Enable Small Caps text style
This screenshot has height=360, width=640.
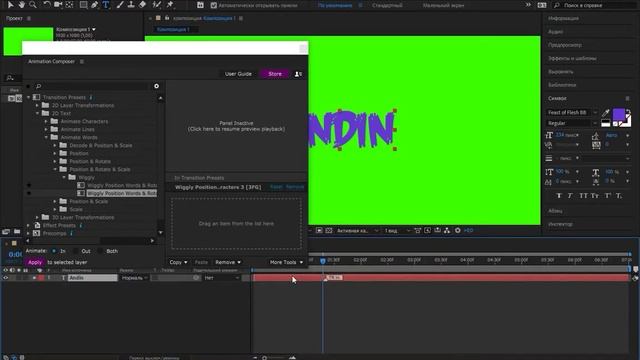(x=595, y=196)
